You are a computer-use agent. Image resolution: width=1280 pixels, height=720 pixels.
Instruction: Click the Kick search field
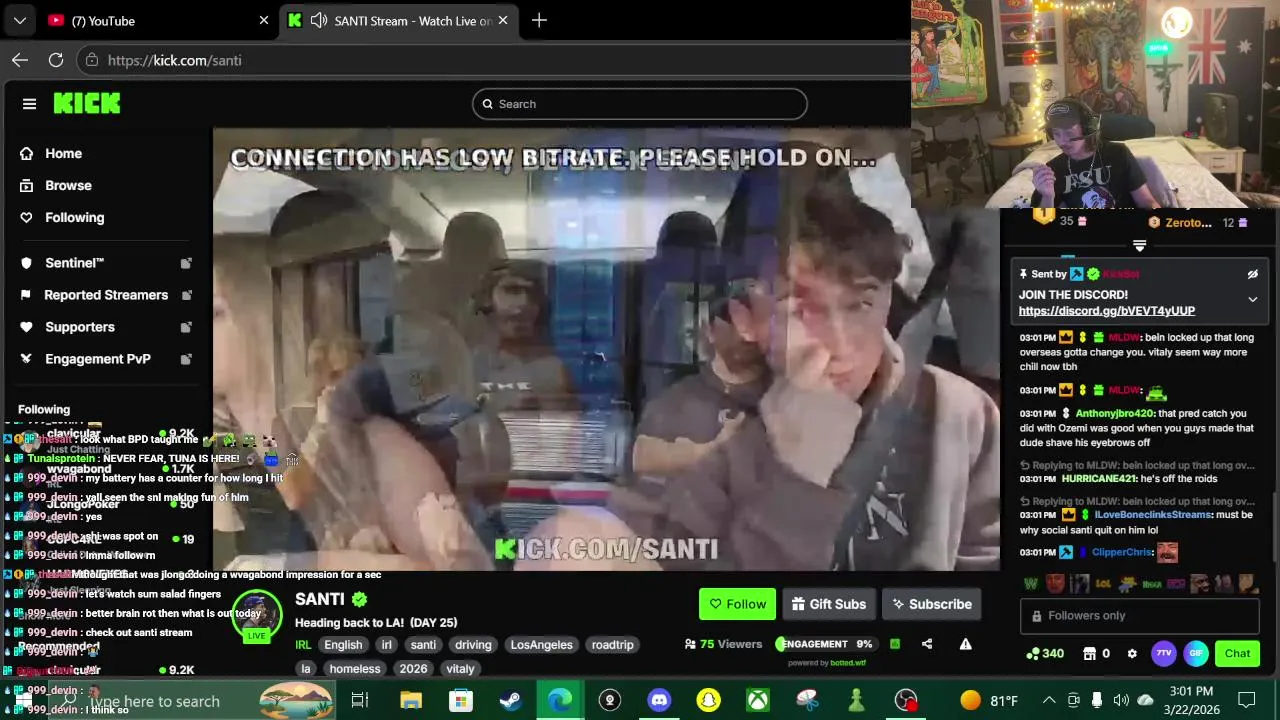[x=639, y=104]
